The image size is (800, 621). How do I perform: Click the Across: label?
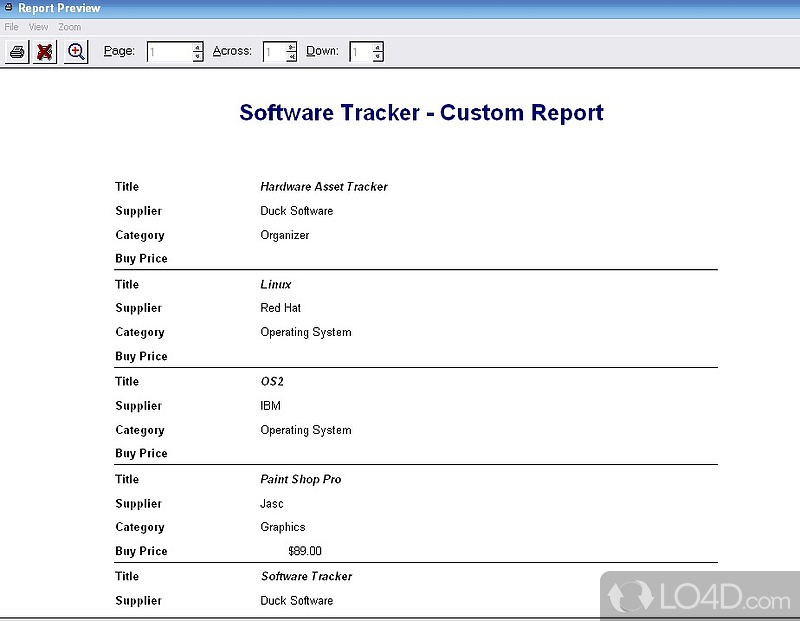(x=232, y=51)
